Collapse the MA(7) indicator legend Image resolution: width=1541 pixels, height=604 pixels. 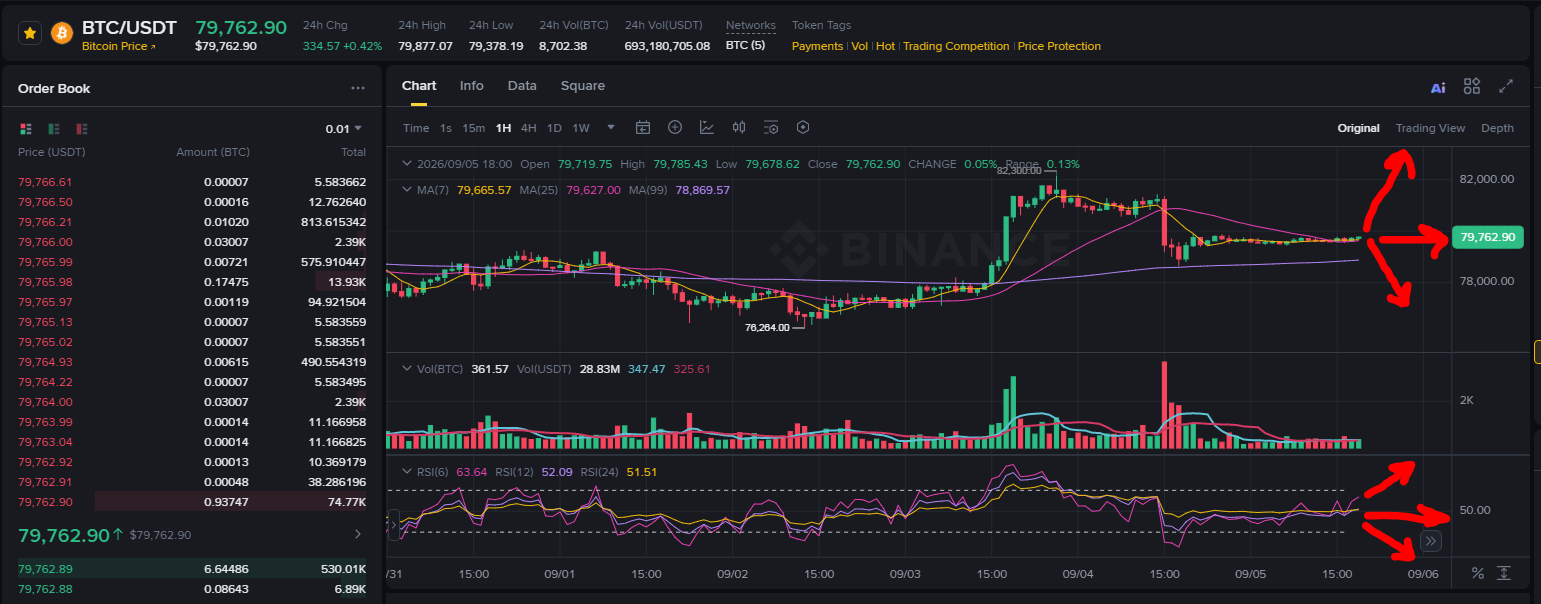pos(406,189)
